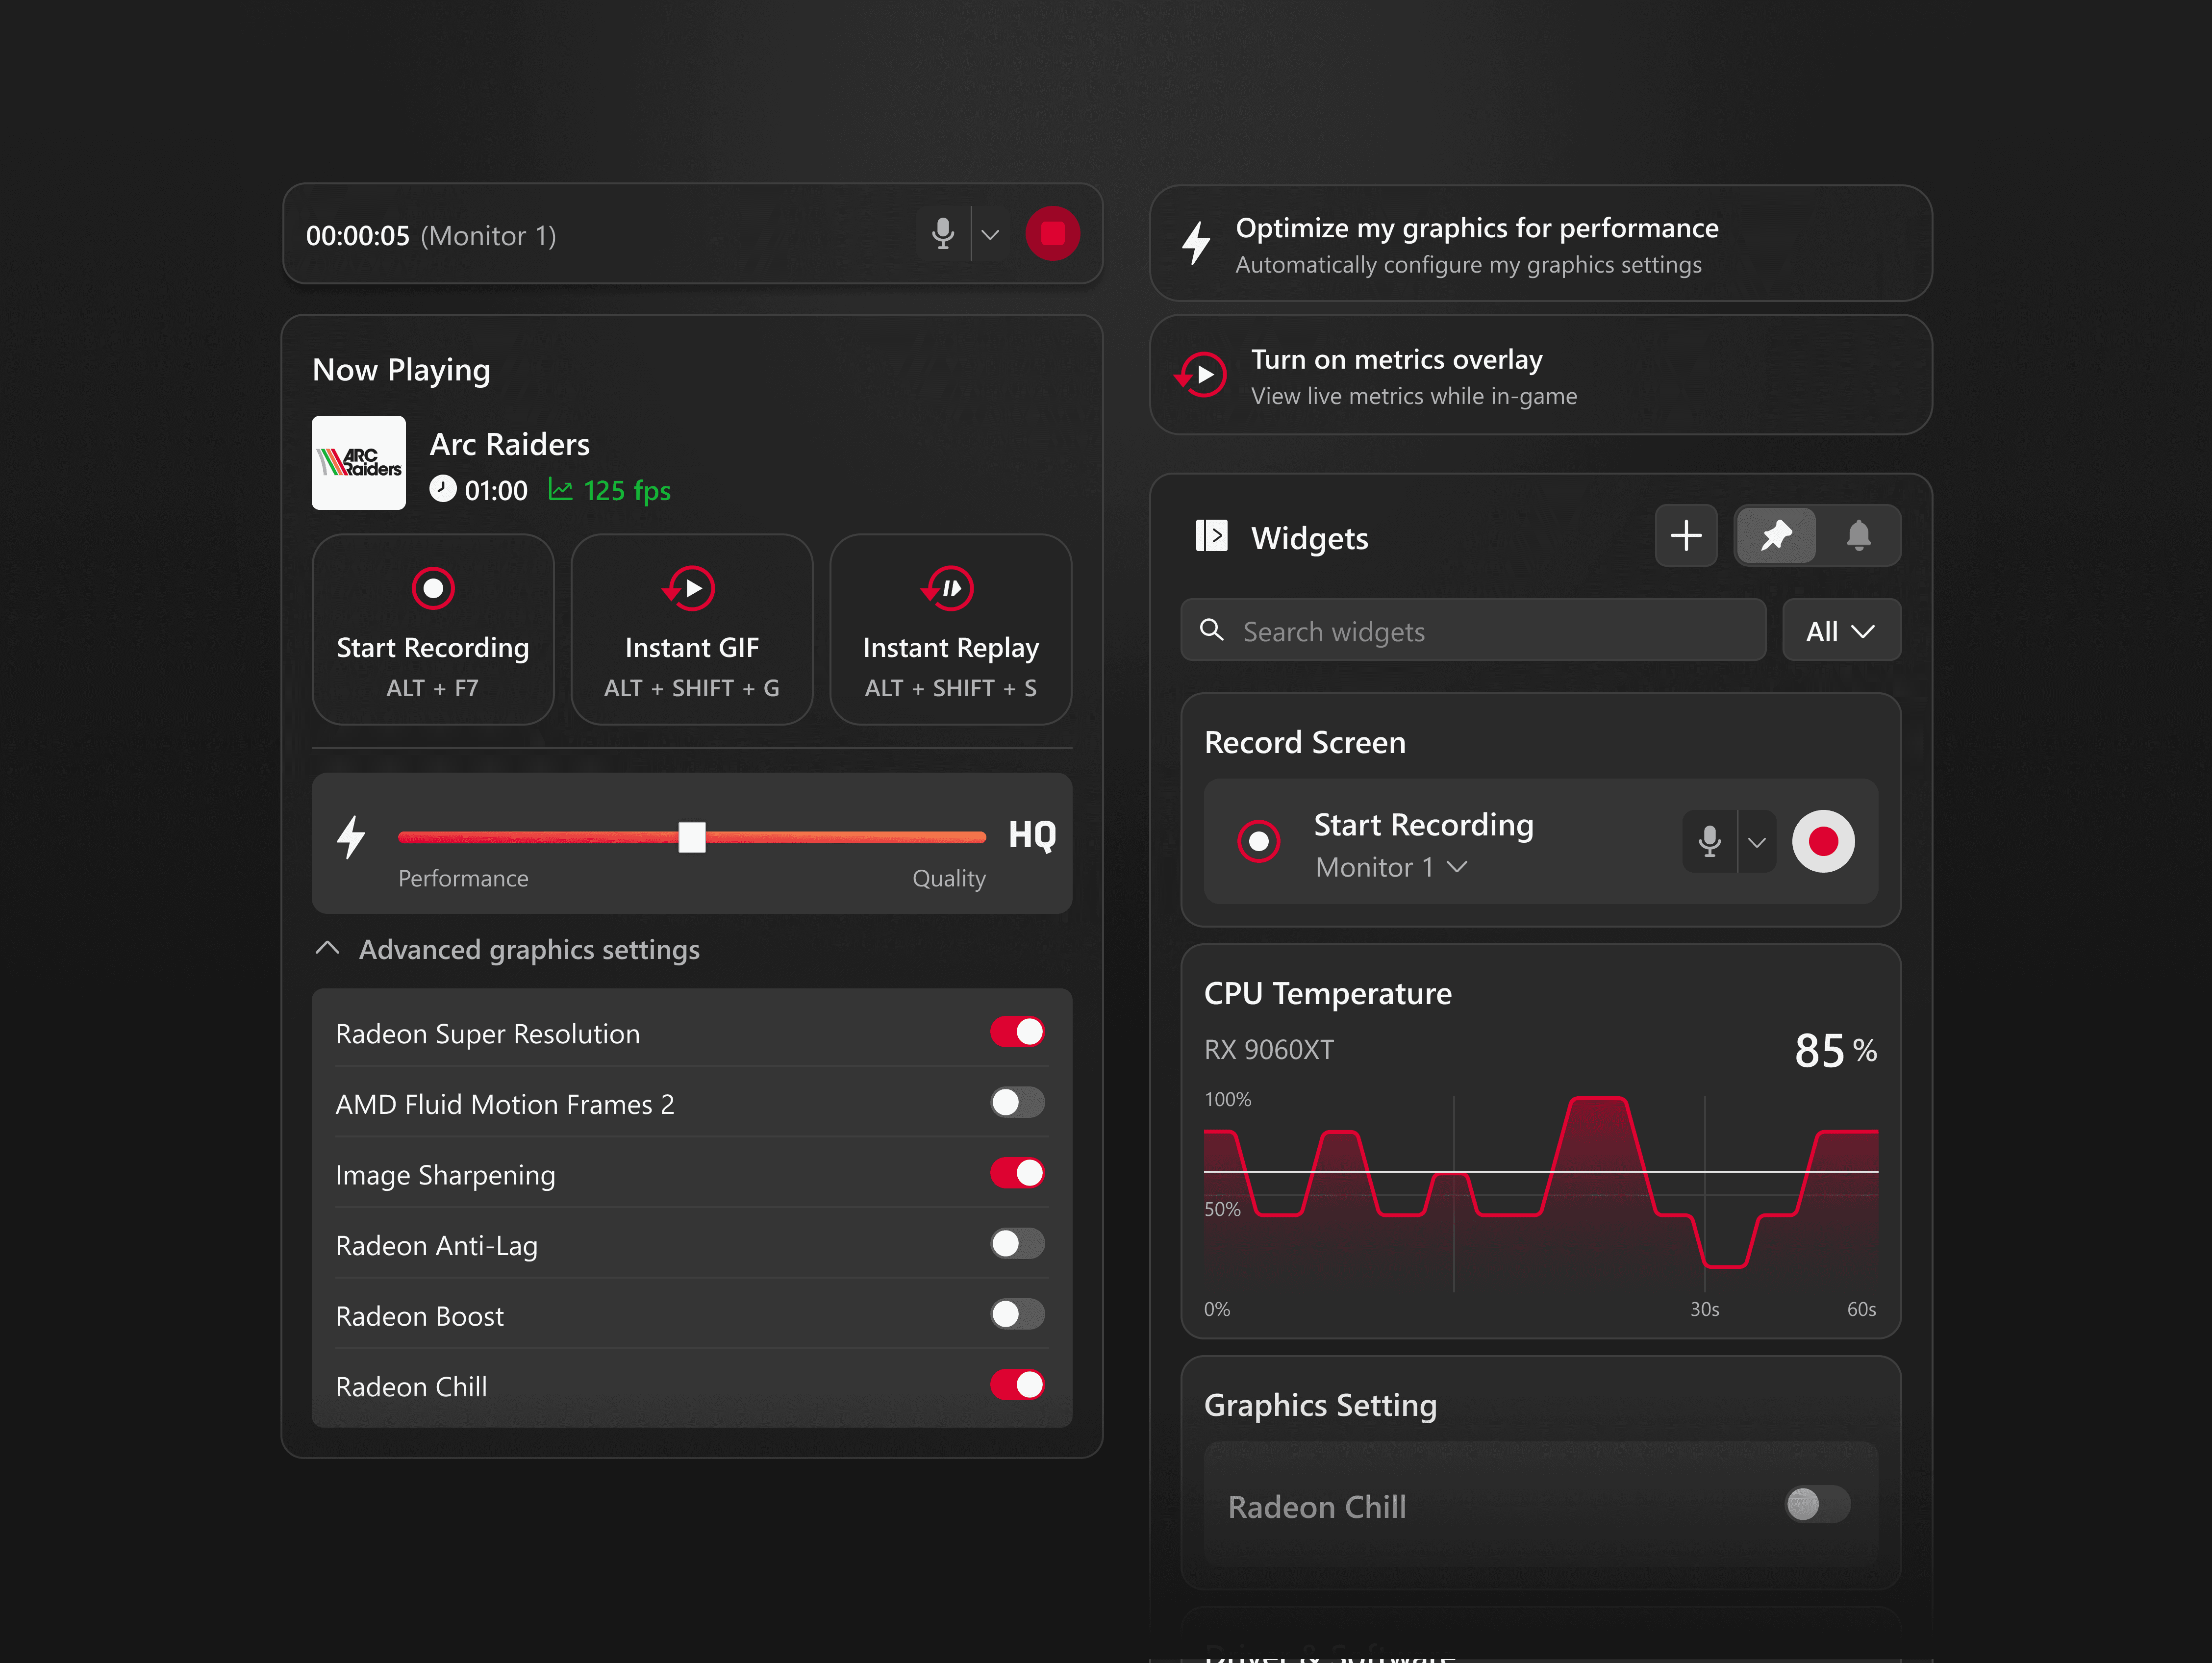Disable Radeon Super Resolution toggle
2212x1663 pixels.
click(x=1017, y=1032)
